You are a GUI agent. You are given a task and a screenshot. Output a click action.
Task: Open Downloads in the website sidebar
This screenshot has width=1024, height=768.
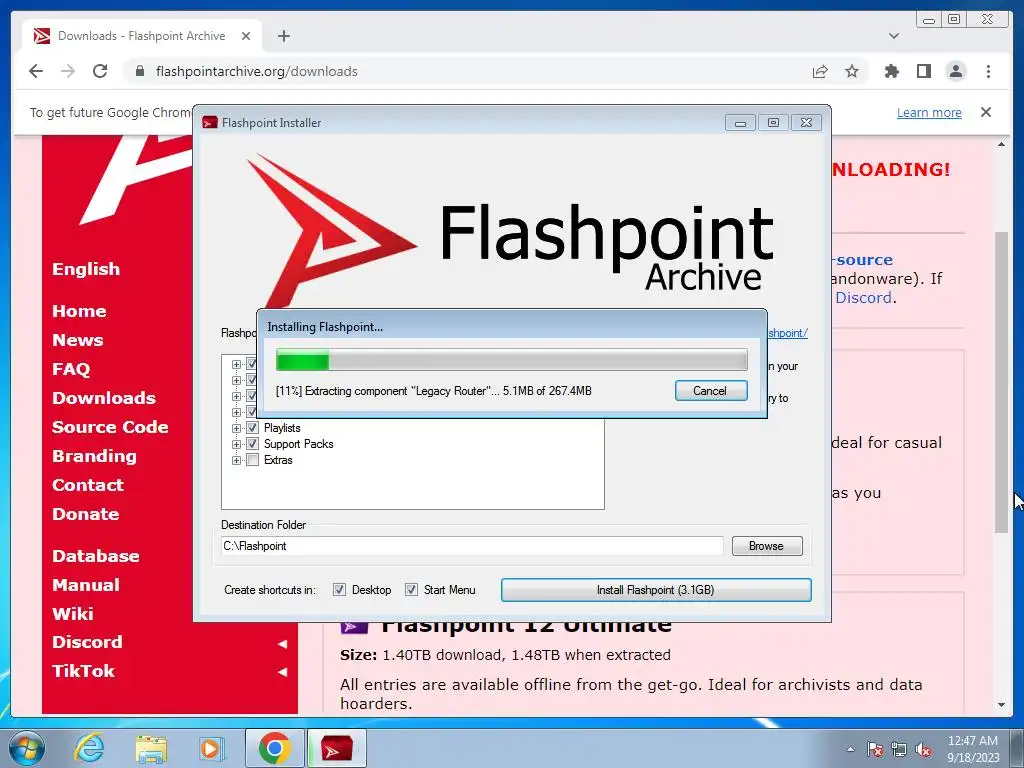coord(104,398)
